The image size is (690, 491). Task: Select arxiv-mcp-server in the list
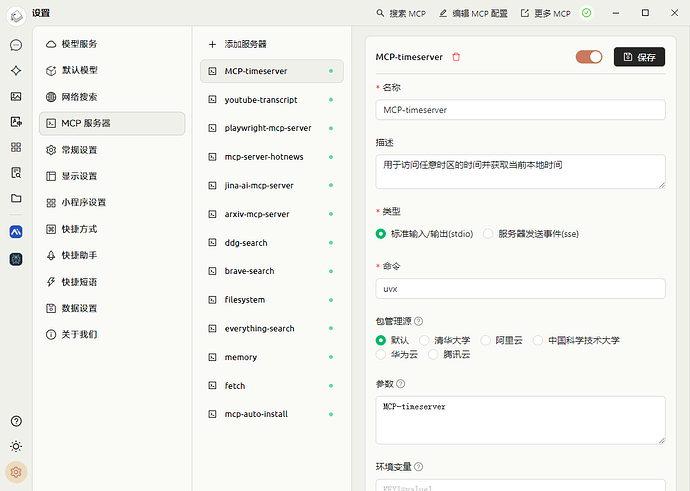[272, 214]
